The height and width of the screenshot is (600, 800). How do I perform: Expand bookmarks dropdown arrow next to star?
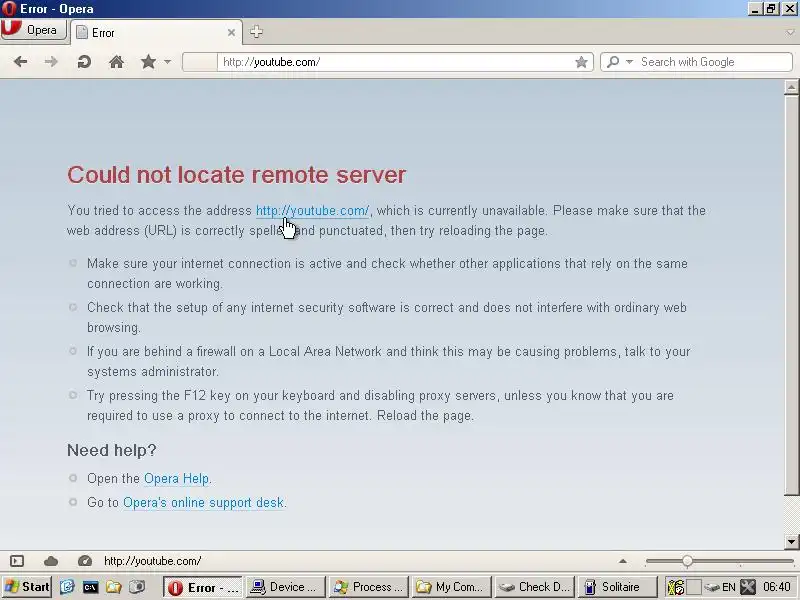click(167, 62)
